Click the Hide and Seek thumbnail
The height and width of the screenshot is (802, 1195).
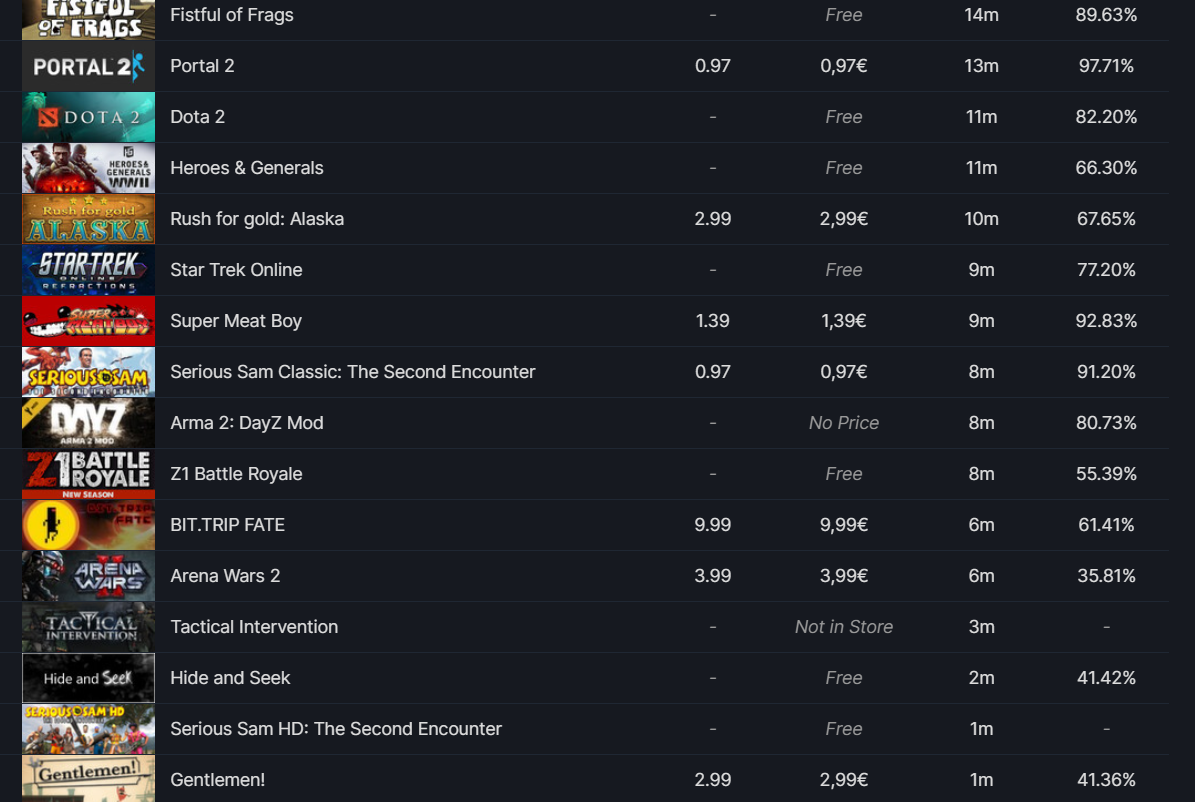pyautogui.click(x=88, y=678)
